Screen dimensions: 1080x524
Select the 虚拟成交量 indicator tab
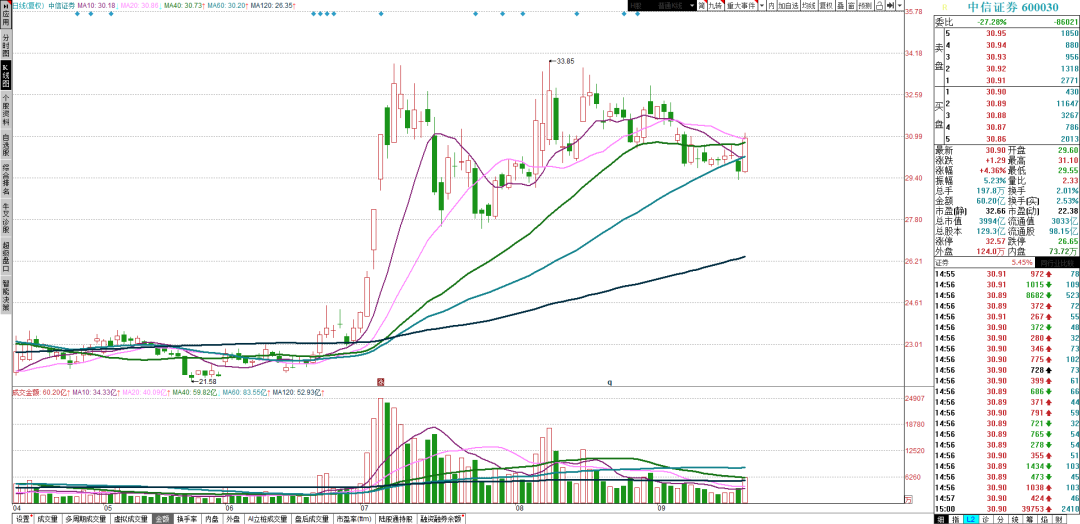[x=130, y=518]
